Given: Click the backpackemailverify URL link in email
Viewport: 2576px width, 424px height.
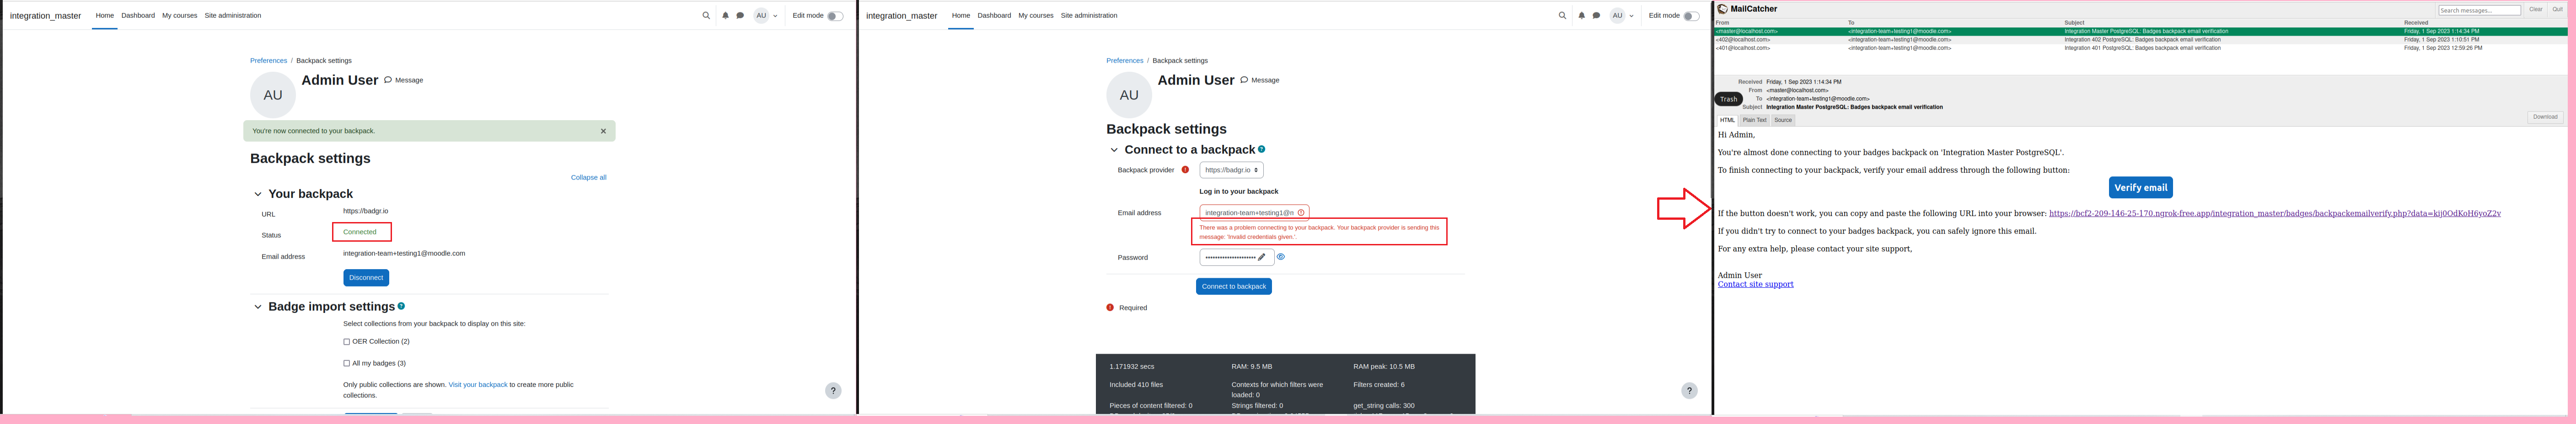Looking at the screenshot, I should click(x=2274, y=213).
